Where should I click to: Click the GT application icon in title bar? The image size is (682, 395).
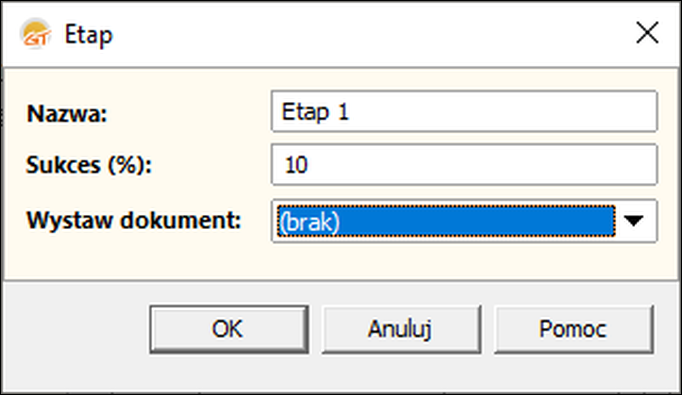pos(36,34)
